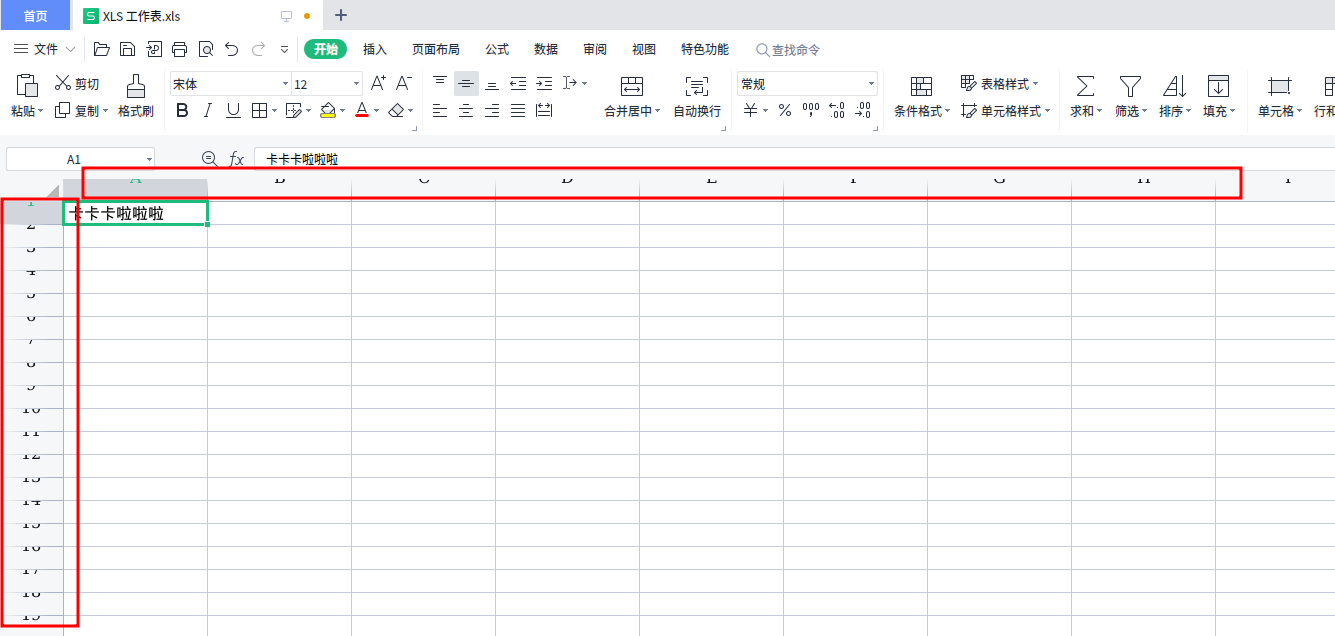The width and height of the screenshot is (1335, 636).
Task: Toggle 自动换行 wrap text
Action: click(x=697, y=97)
